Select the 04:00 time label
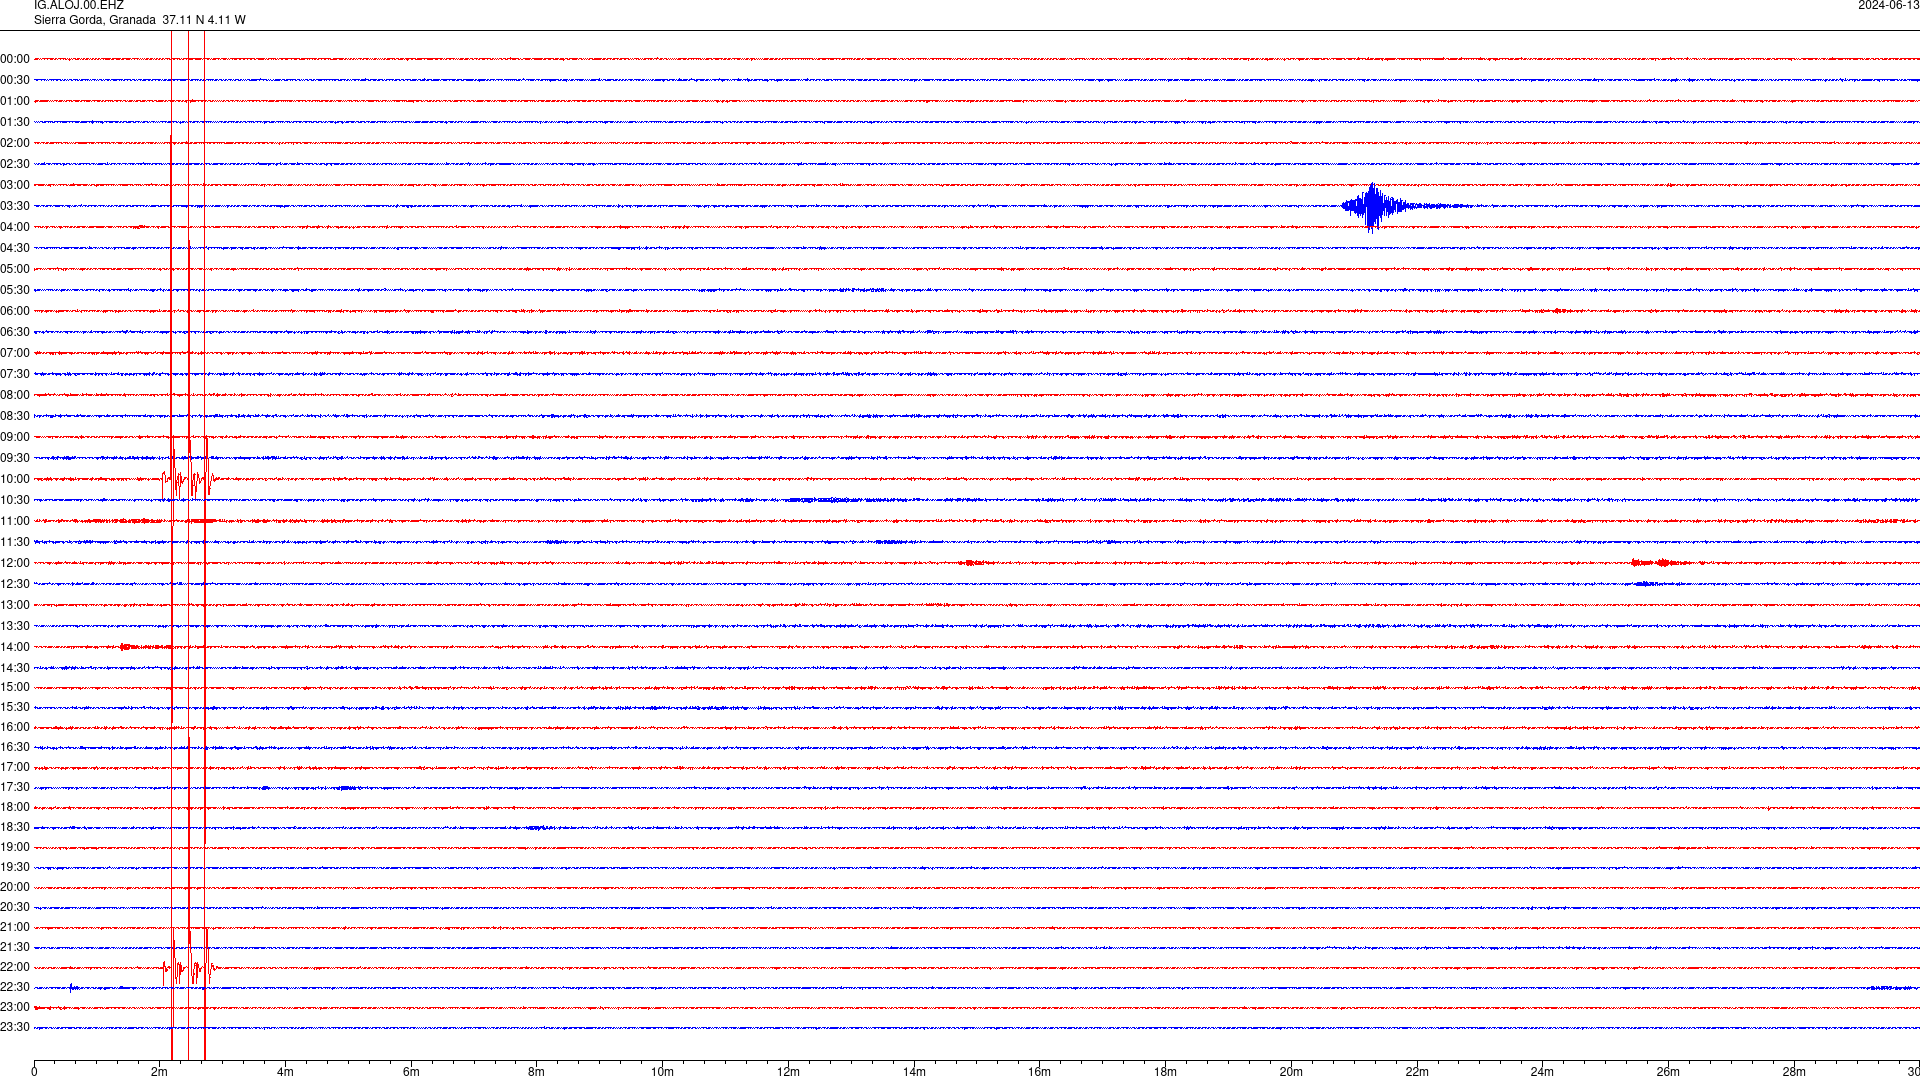Viewport: 1920px width, 1080px height. 15,227
